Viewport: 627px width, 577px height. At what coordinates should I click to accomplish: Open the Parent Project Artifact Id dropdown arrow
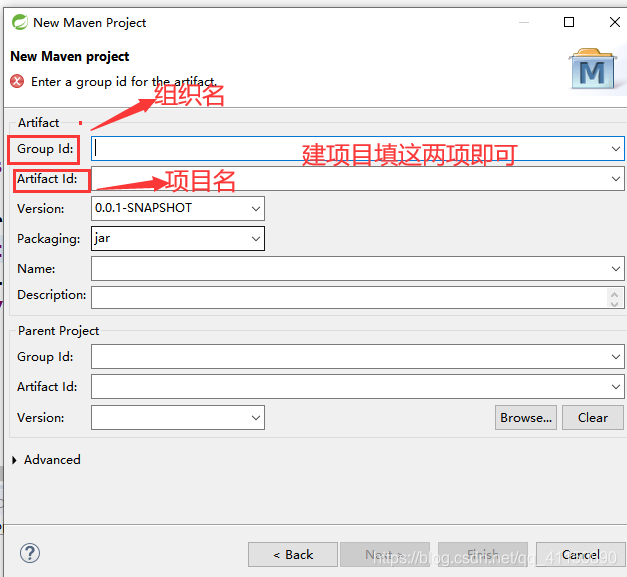[616, 387]
